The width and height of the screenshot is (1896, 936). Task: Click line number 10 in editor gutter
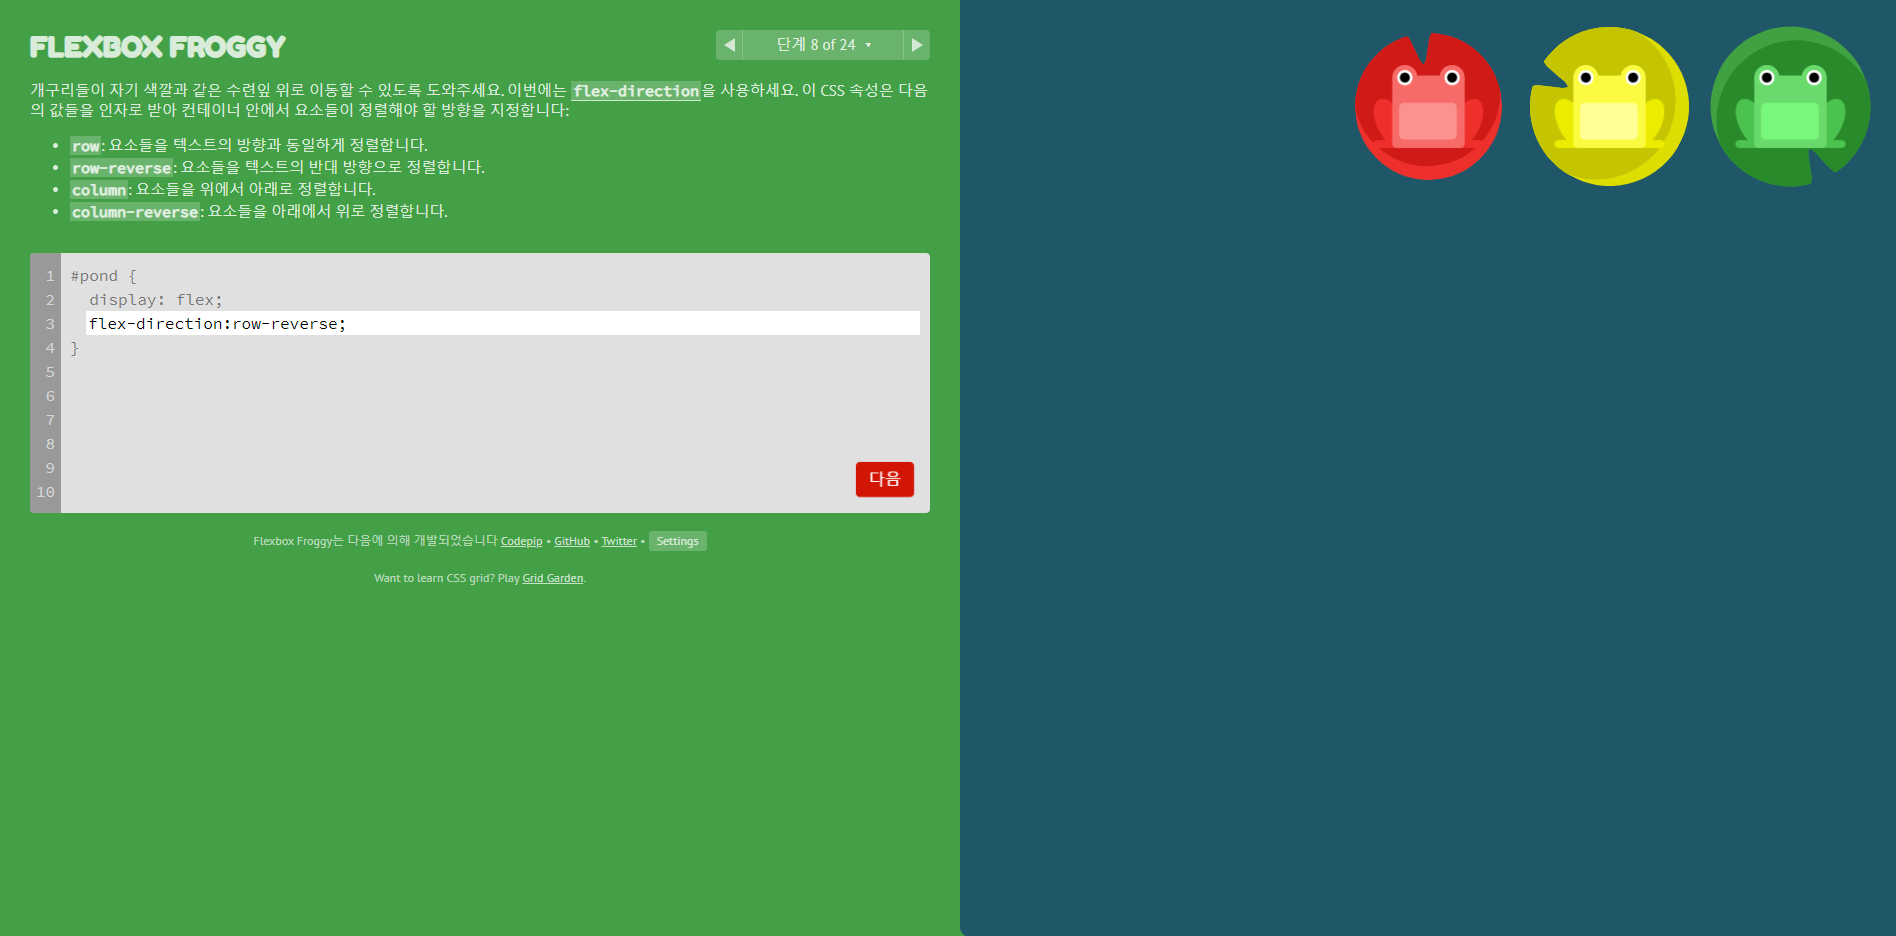click(46, 492)
